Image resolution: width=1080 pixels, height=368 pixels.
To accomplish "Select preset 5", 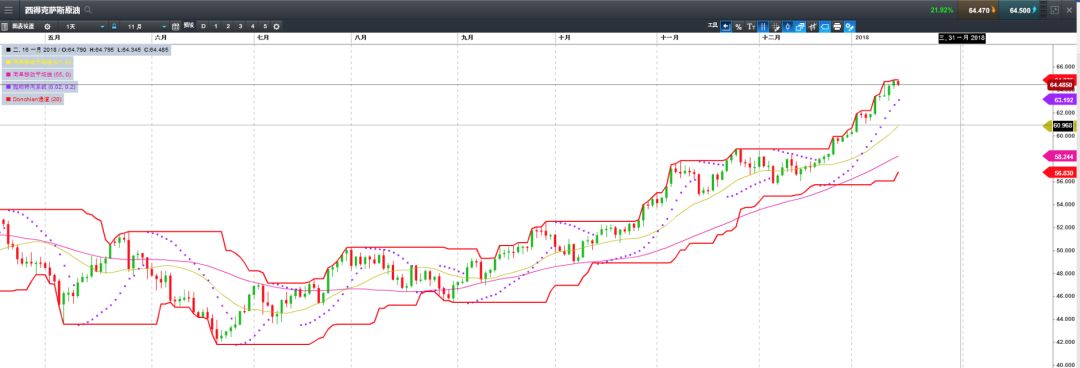I will [x=265, y=26].
